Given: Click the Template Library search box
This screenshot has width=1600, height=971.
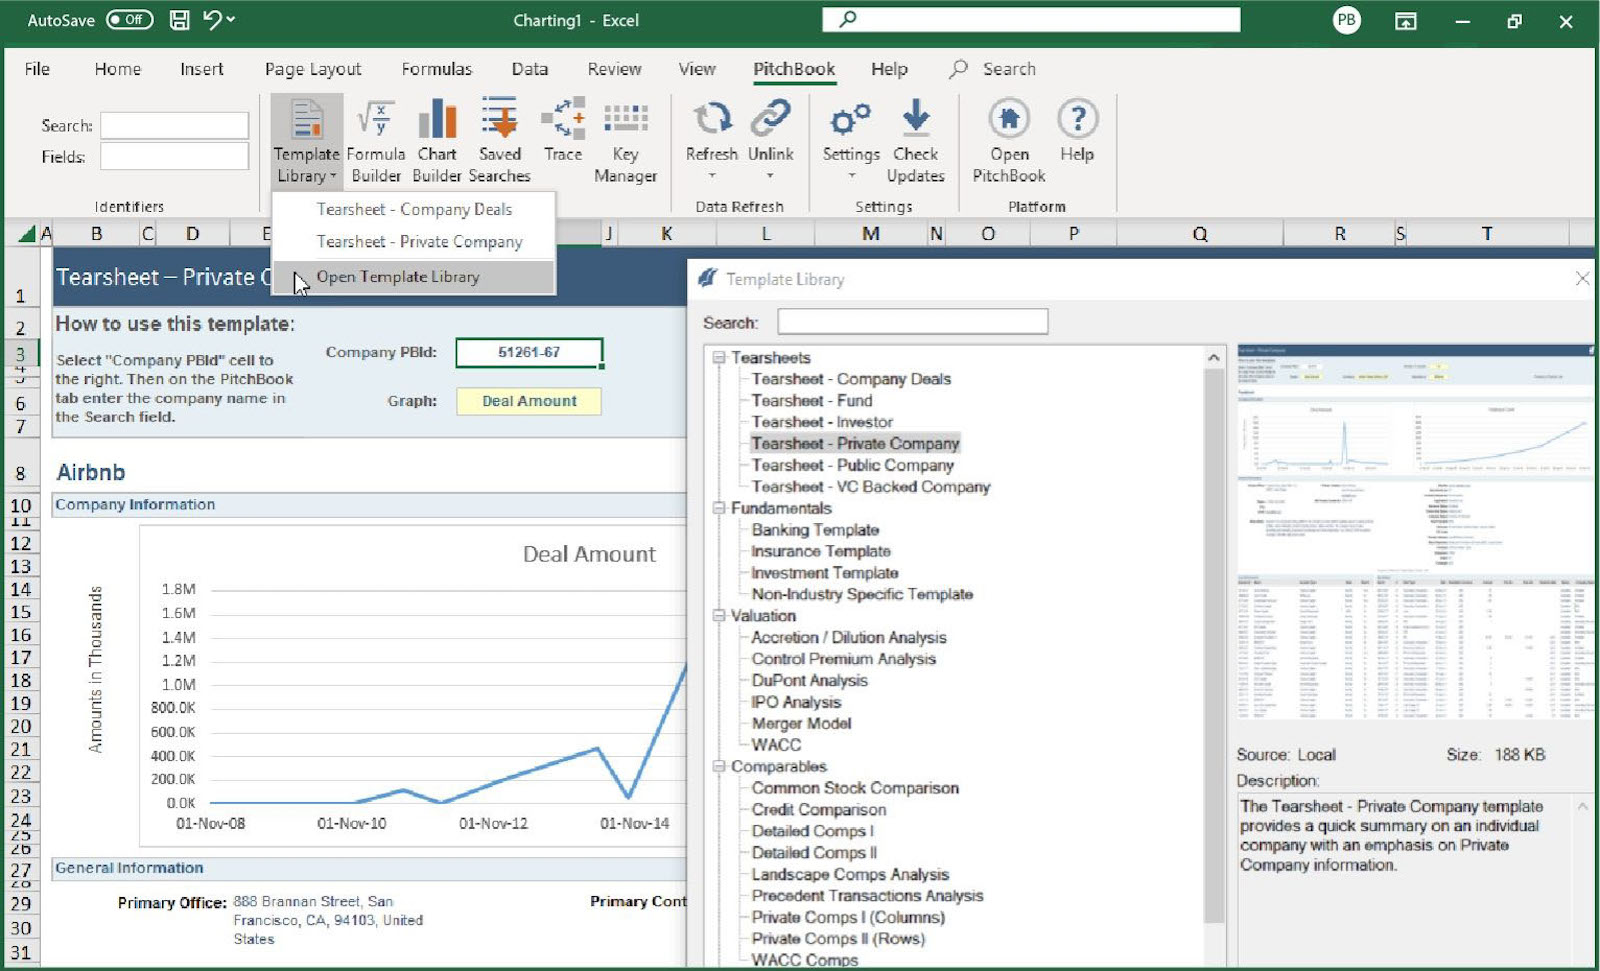Looking at the screenshot, I should (912, 322).
